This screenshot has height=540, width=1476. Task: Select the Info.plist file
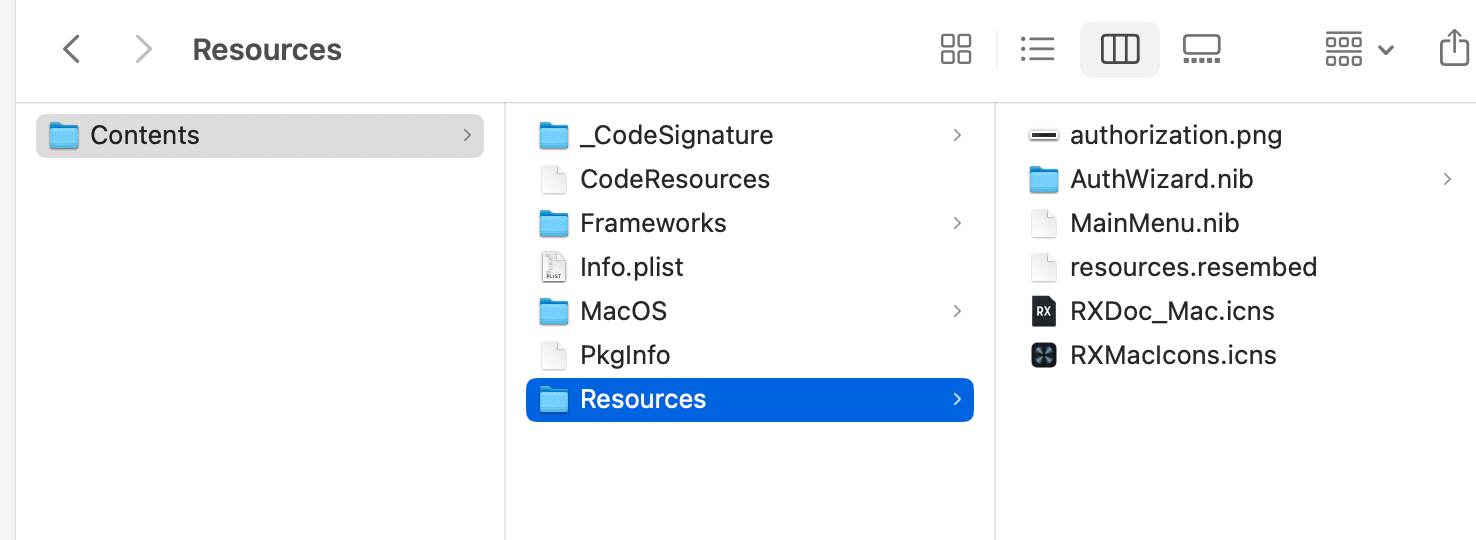(x=631, y=267)
